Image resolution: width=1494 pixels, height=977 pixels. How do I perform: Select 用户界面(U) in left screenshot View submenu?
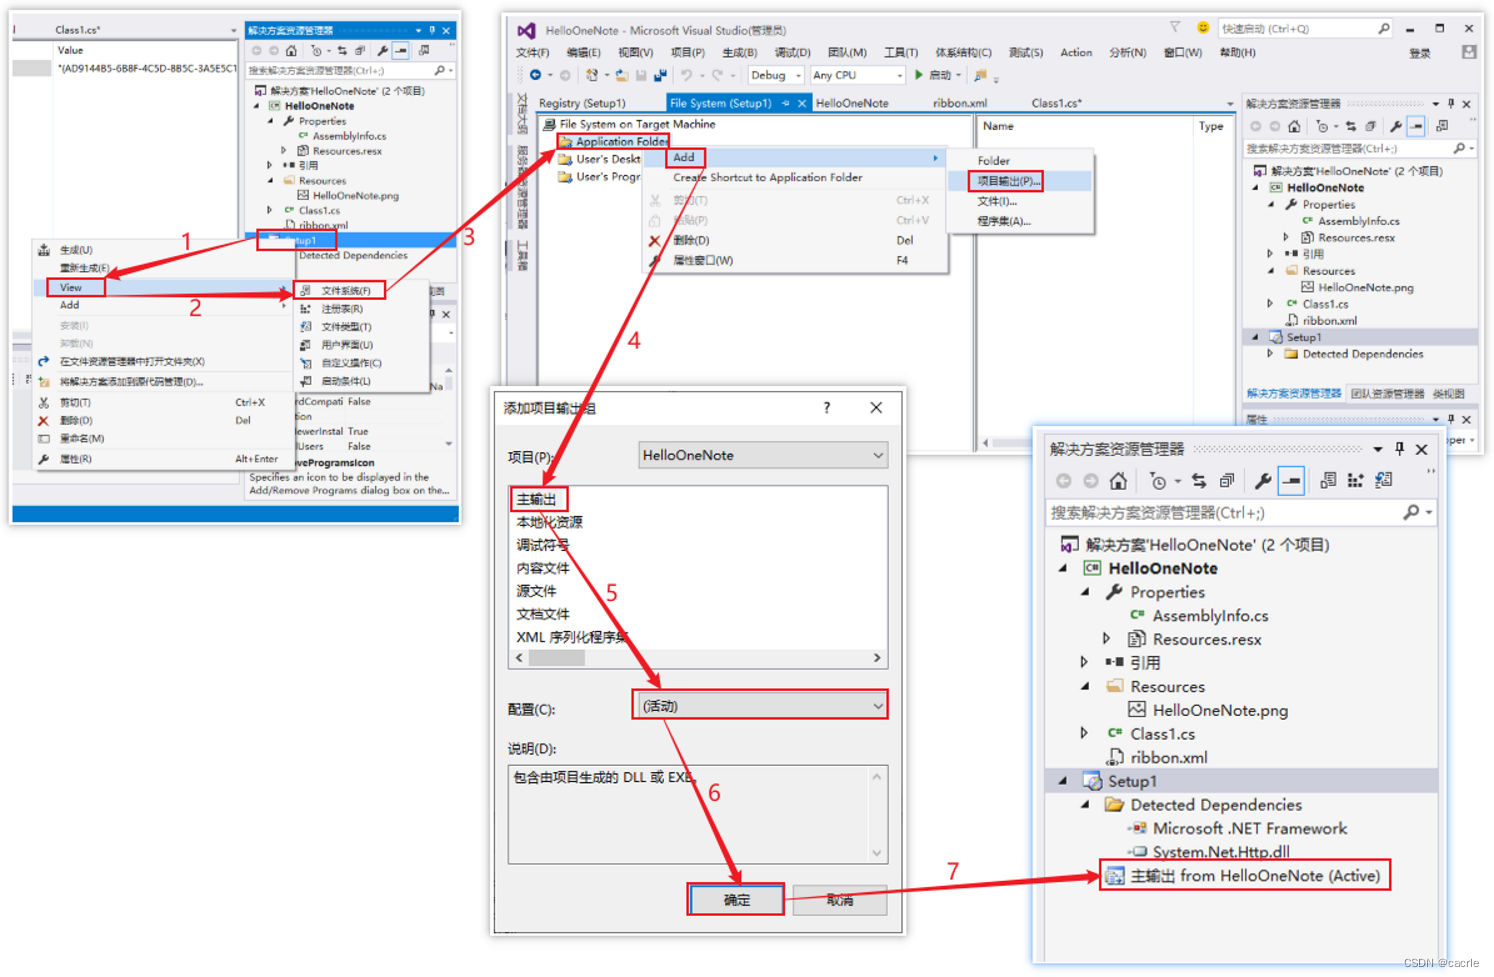[347, 345]
